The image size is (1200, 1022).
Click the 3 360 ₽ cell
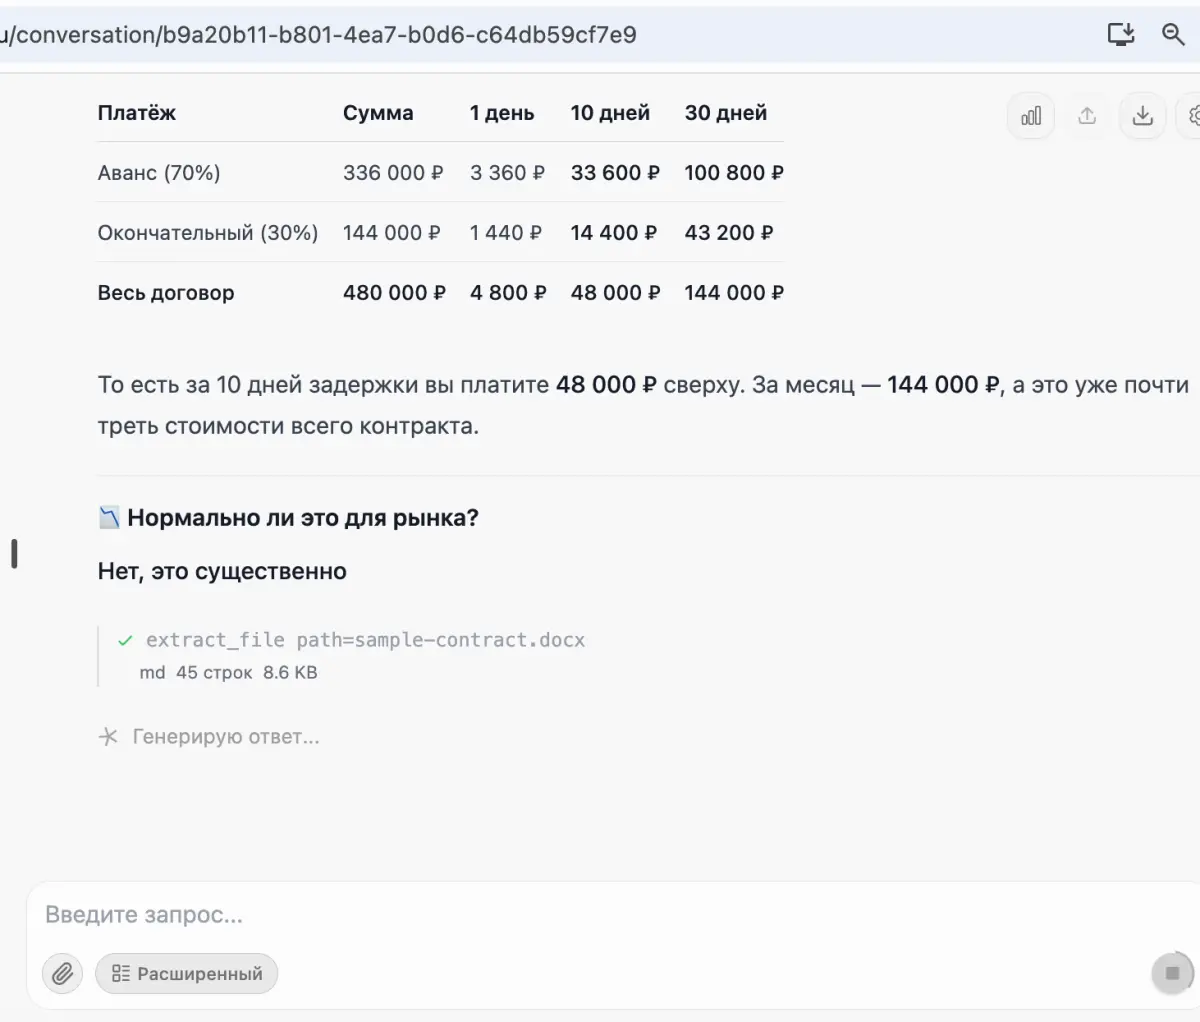tap(507, 173)
